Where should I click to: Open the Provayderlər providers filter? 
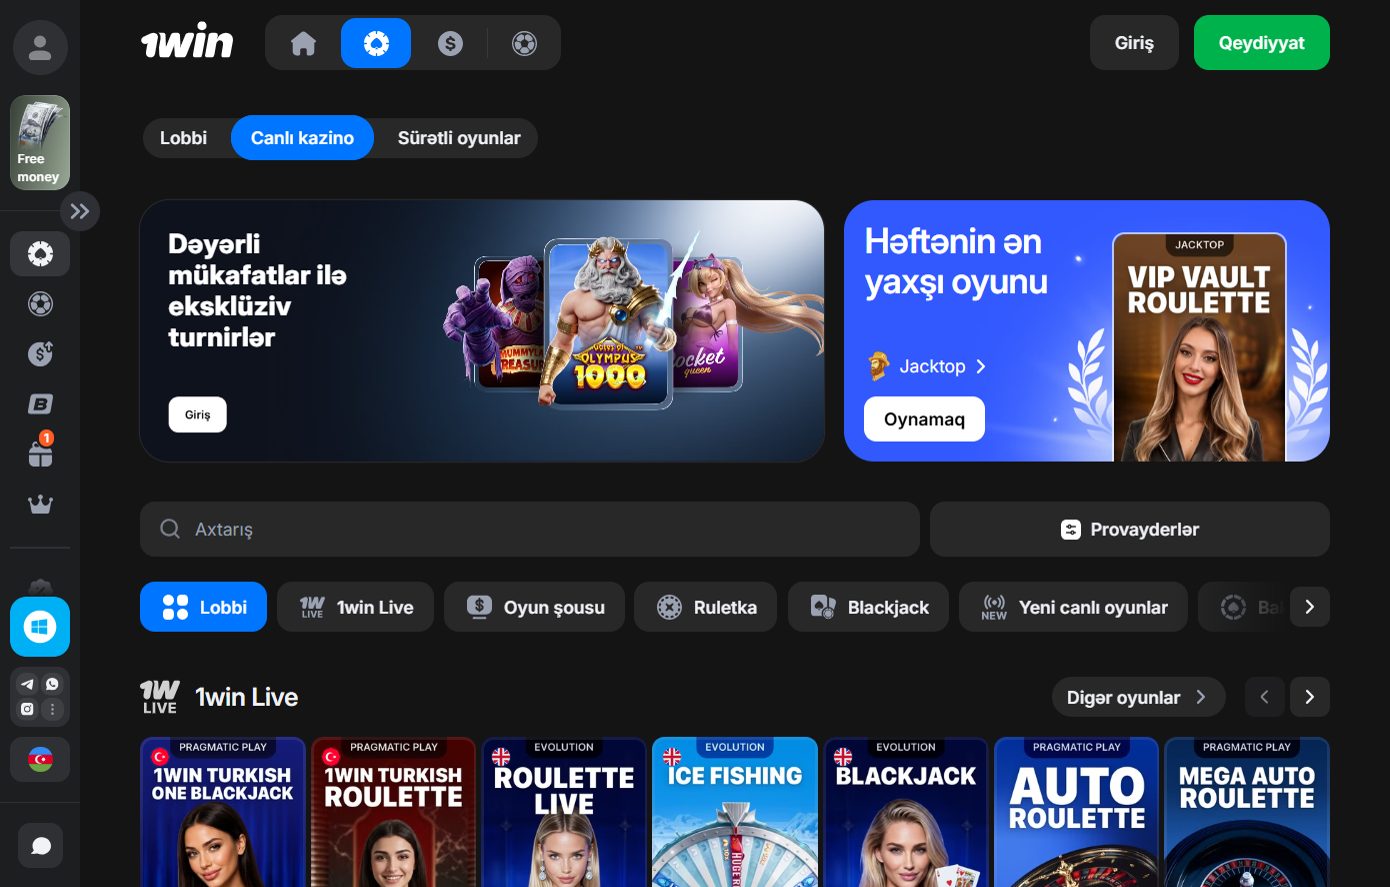1130,529
